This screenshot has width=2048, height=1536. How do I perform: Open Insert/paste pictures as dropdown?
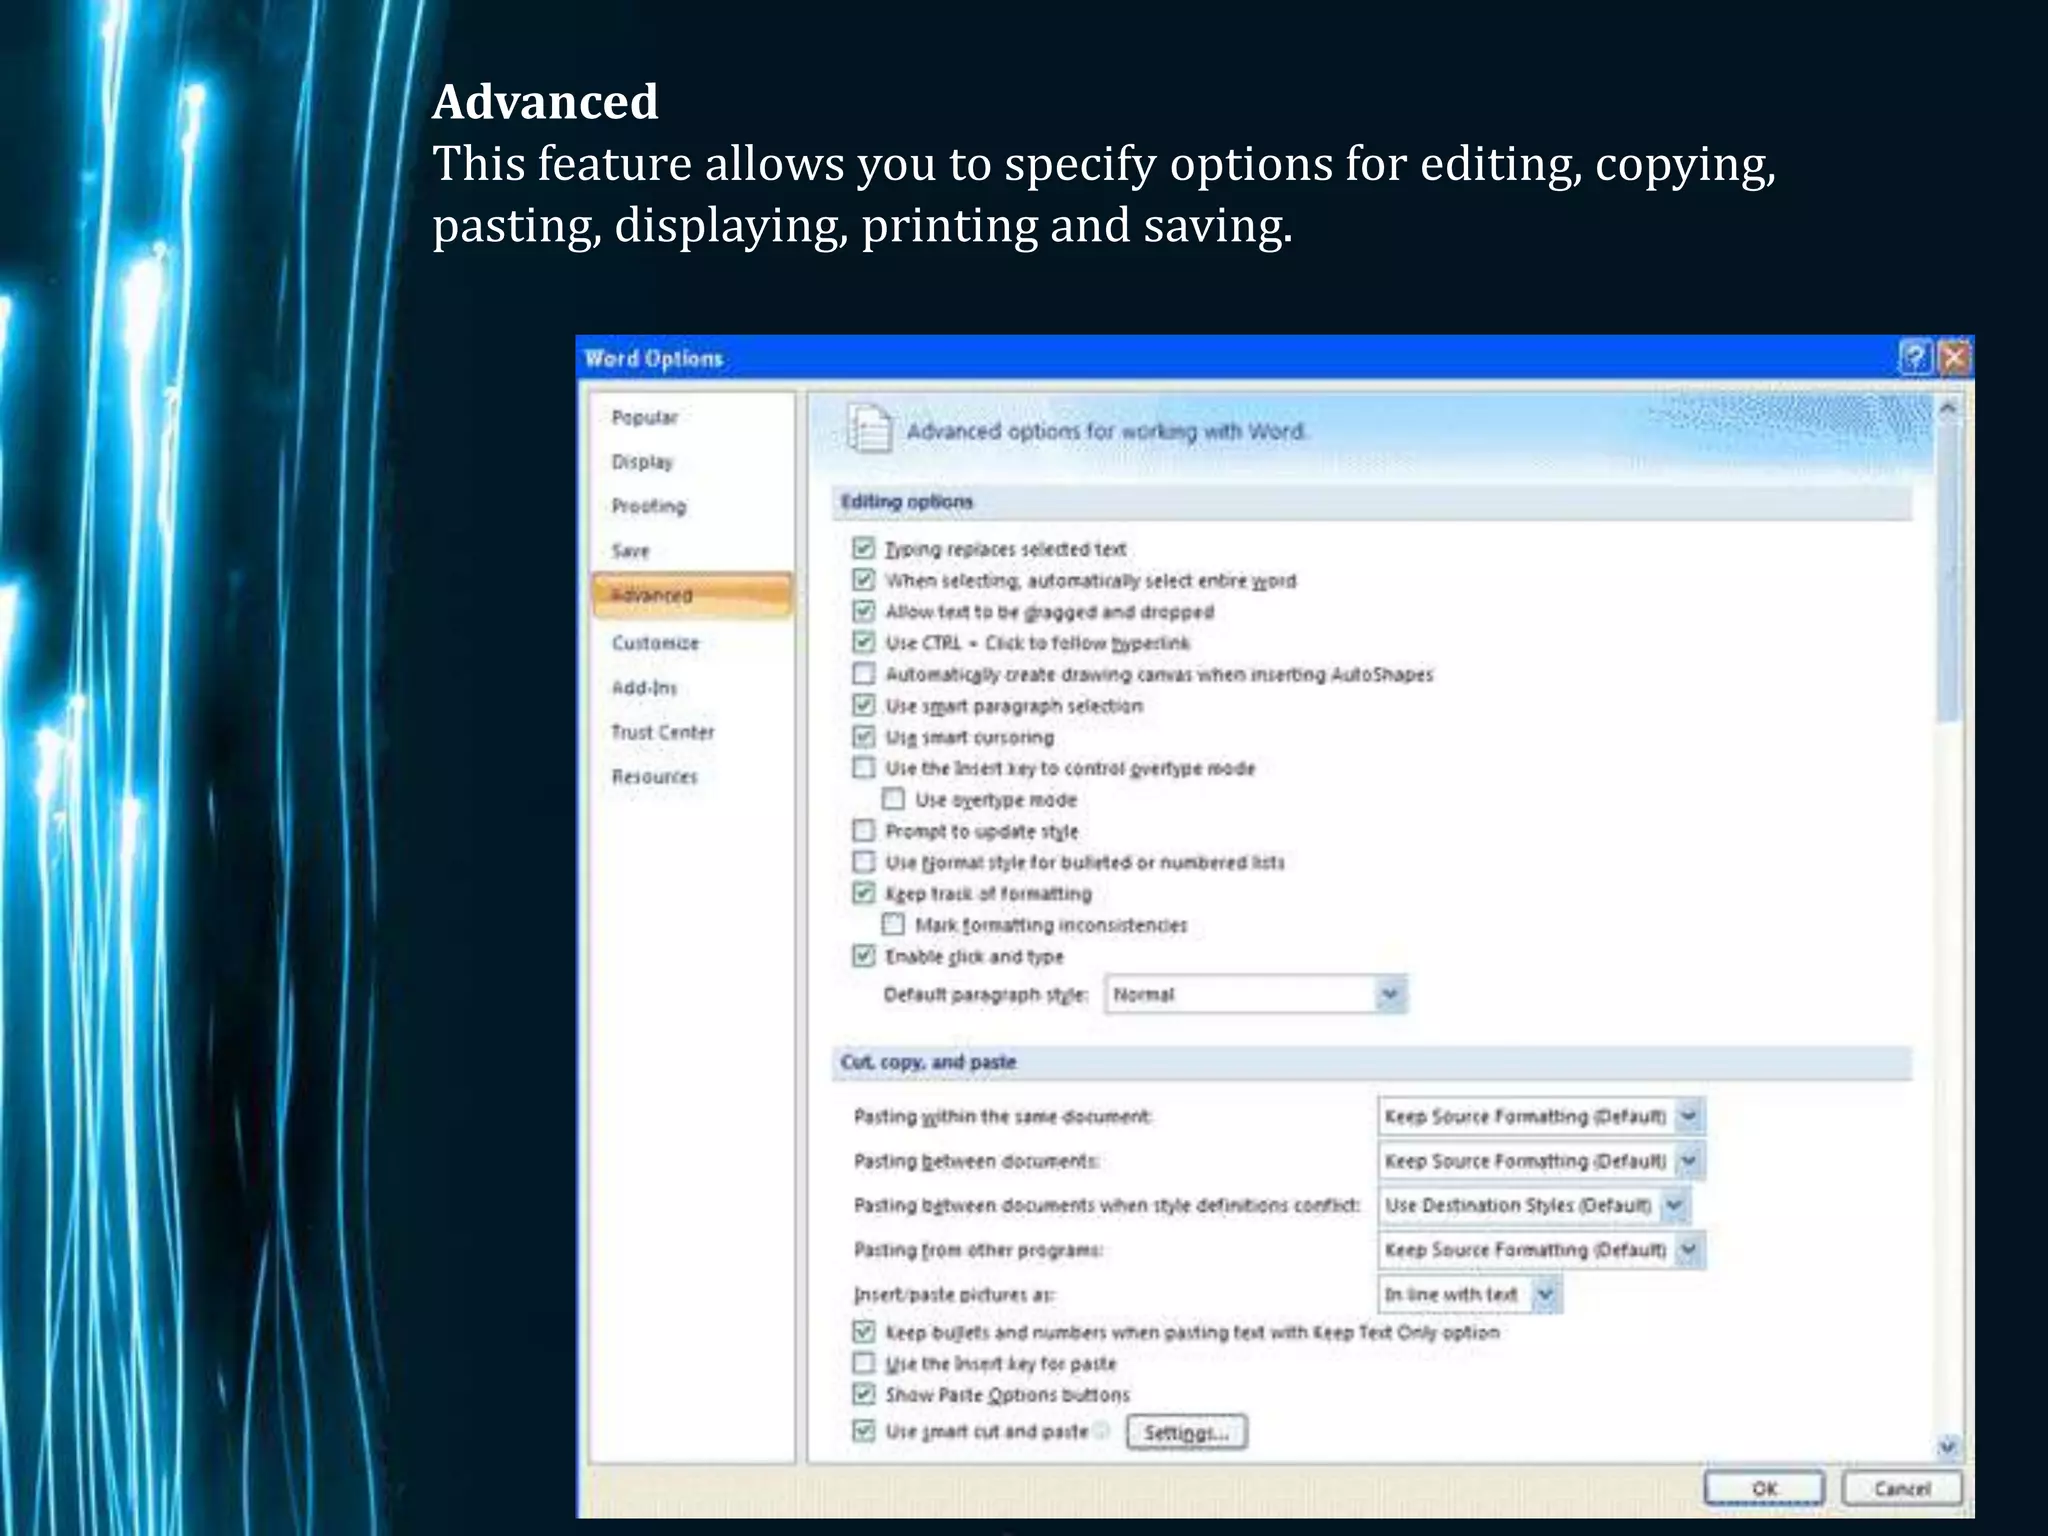(x=1469, y=1294)
